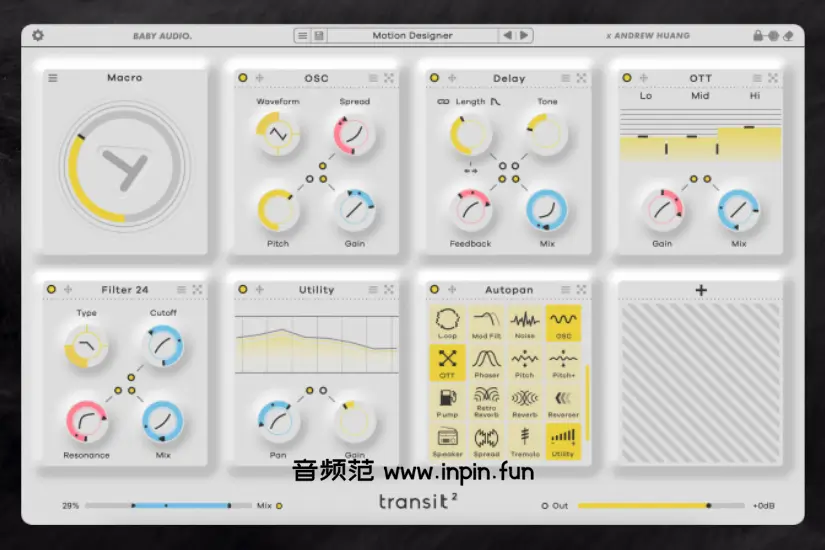
Task: Open the Macro panel menu
Action: point(53,78)
